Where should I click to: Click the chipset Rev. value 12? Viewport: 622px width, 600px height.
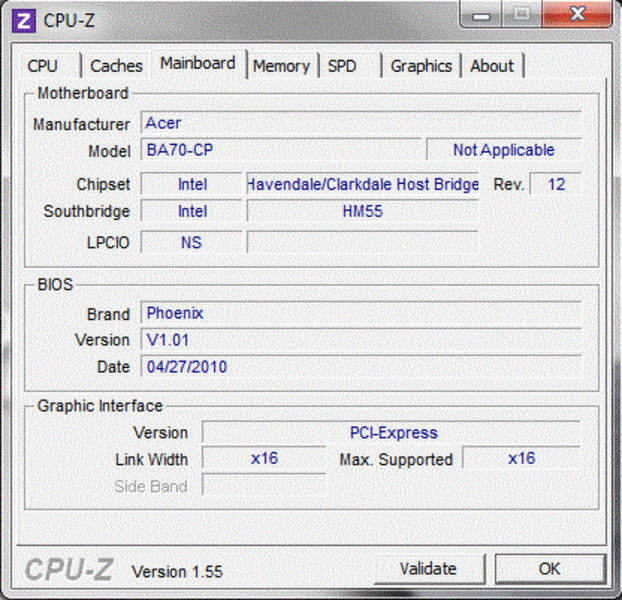556,184
